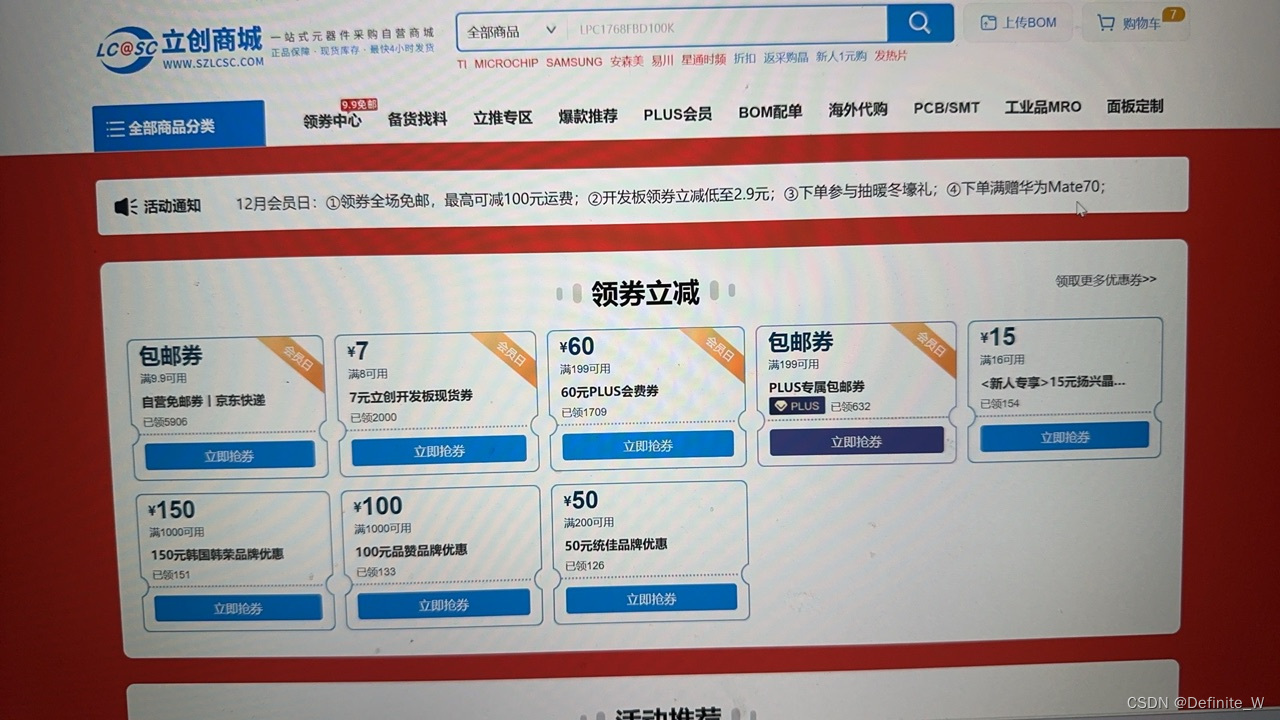The width and height of the screenshot is (1280, 720).
Task: Click the 安森美 keyword link
Action: [627, 61]
